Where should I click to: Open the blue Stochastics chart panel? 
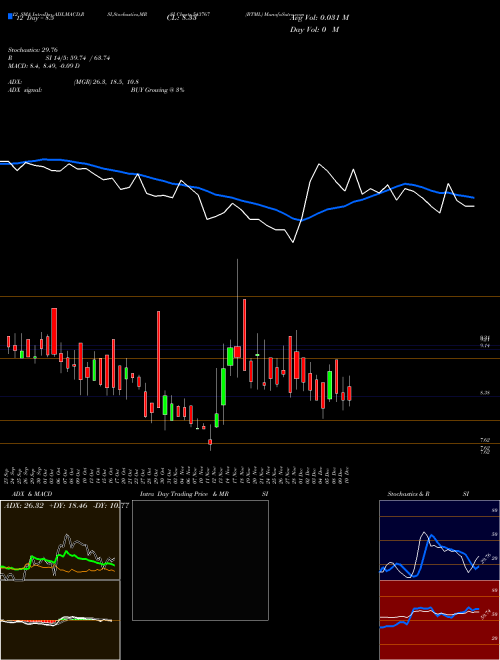coord(439,540)
